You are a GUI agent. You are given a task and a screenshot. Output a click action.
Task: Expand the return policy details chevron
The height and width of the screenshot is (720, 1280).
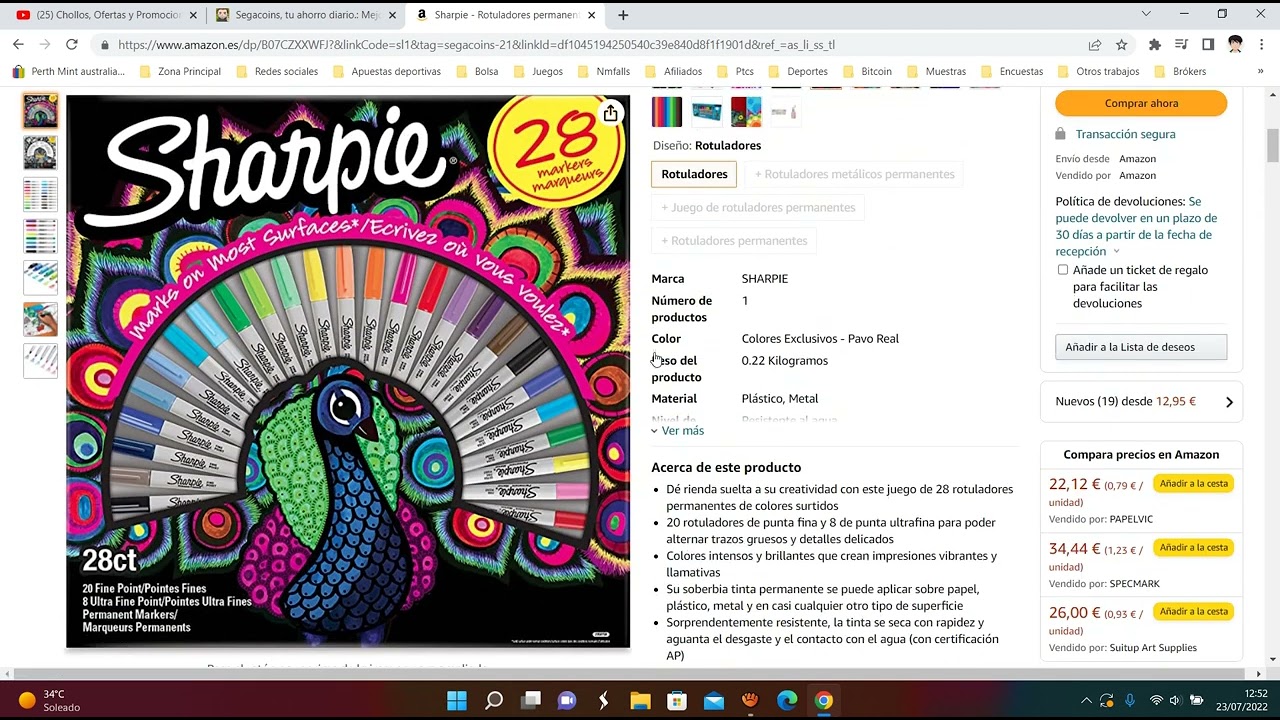[1116, 252]
